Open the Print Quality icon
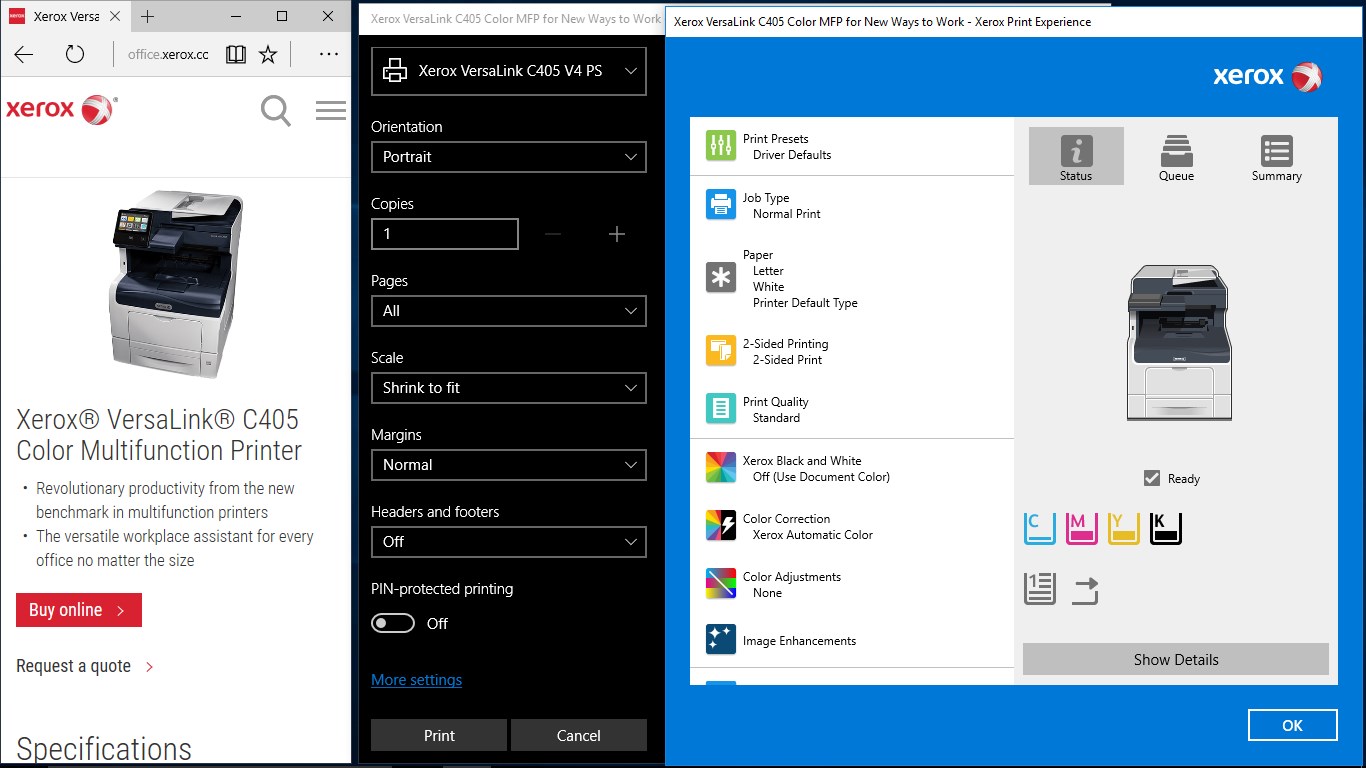 [x=721, y=408]
